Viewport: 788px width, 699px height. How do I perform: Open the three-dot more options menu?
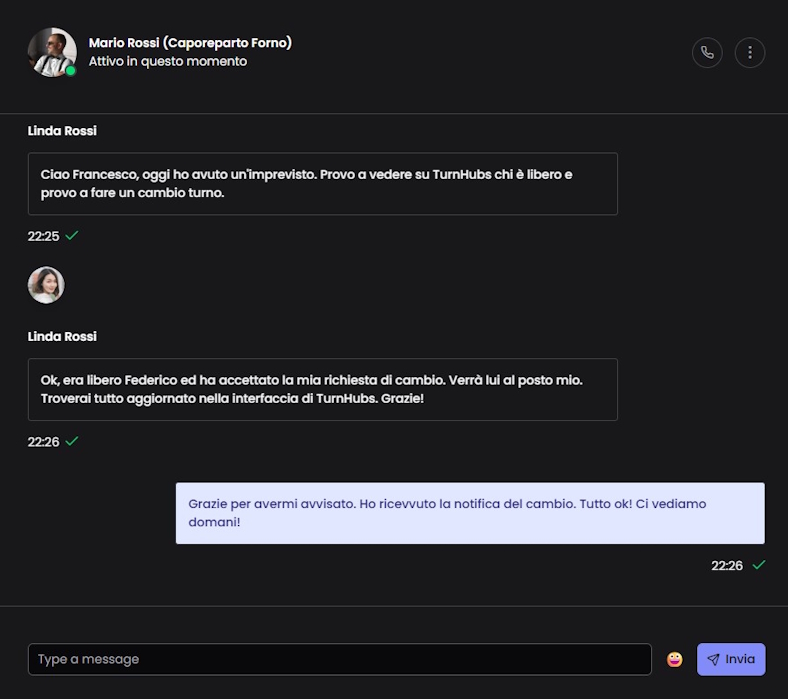point(750,53)
